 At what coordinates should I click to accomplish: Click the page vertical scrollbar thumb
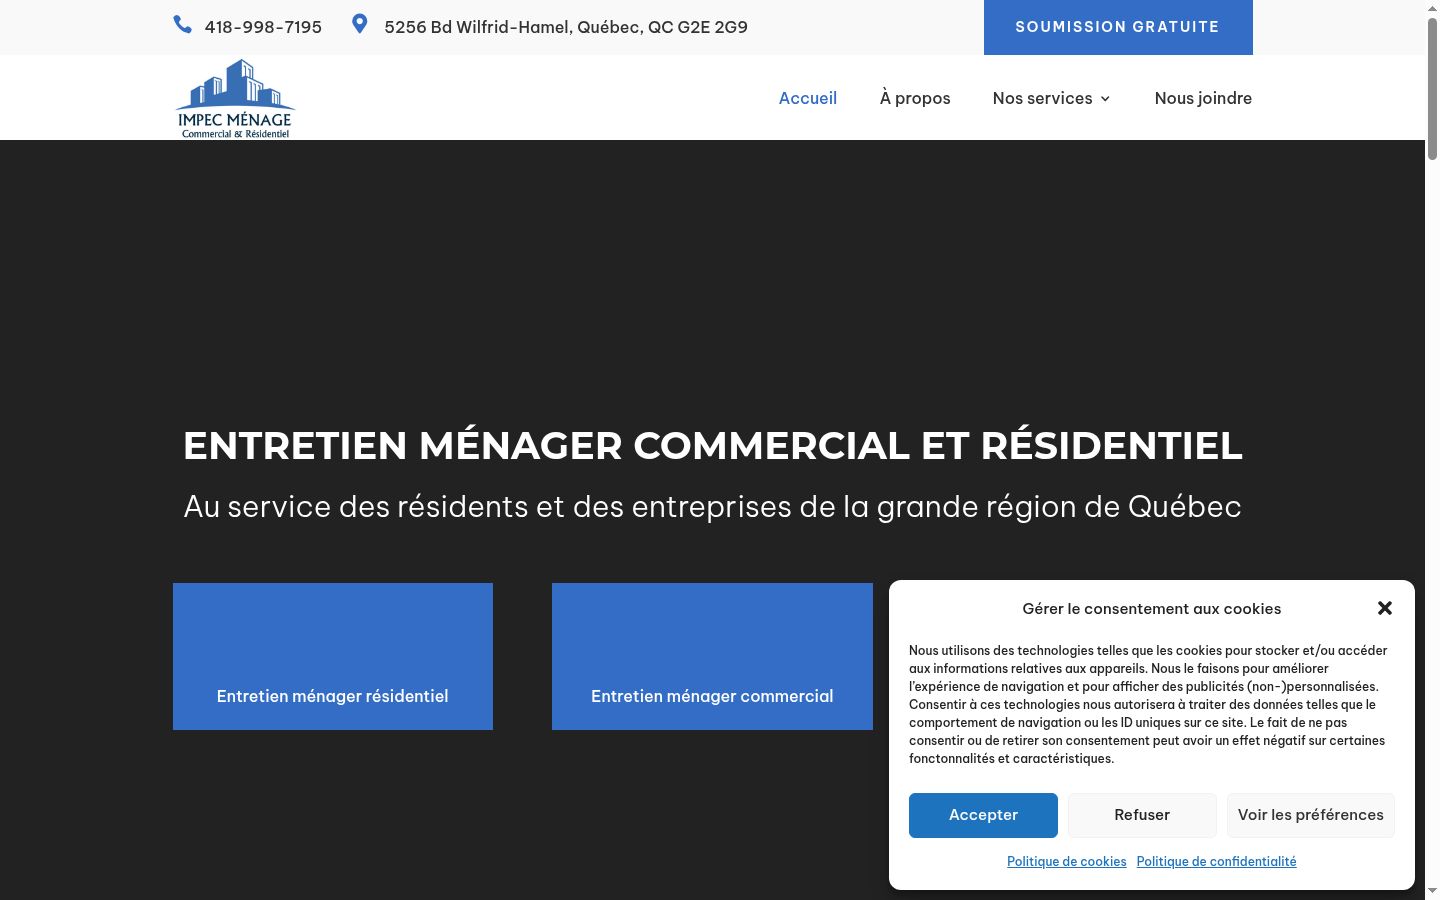point(1432,88)
